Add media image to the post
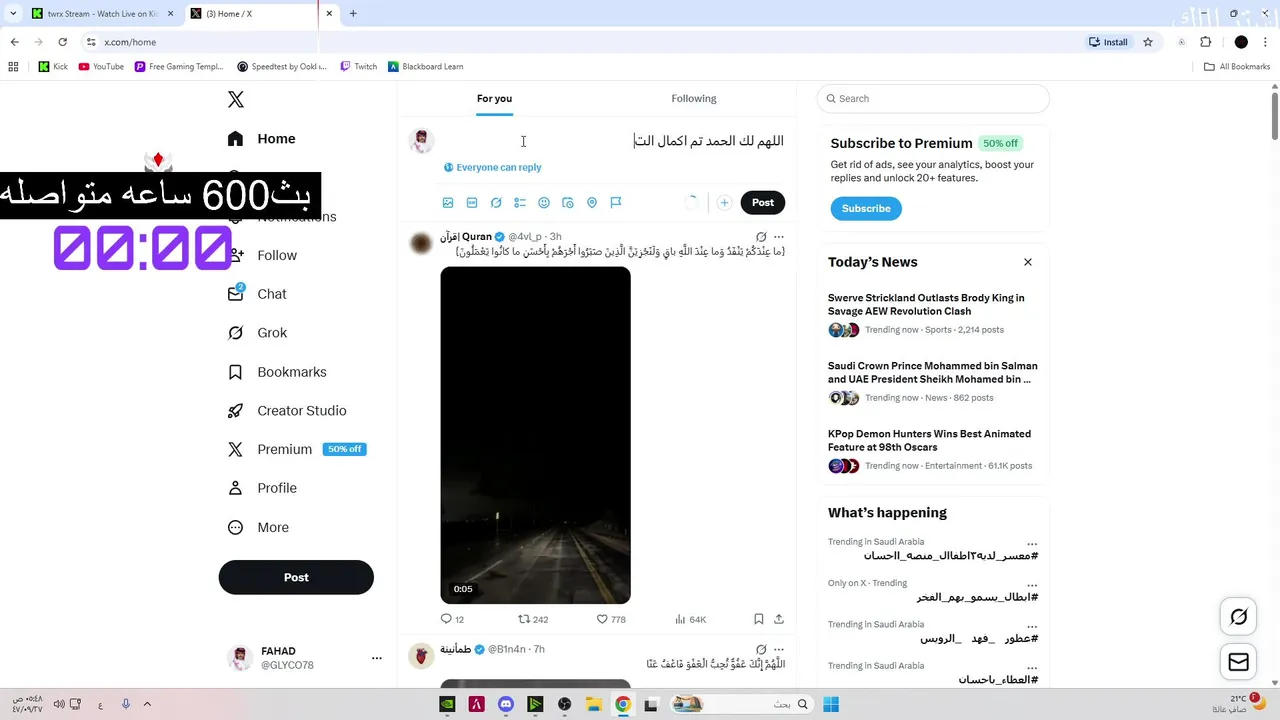 tap(448, 202)
